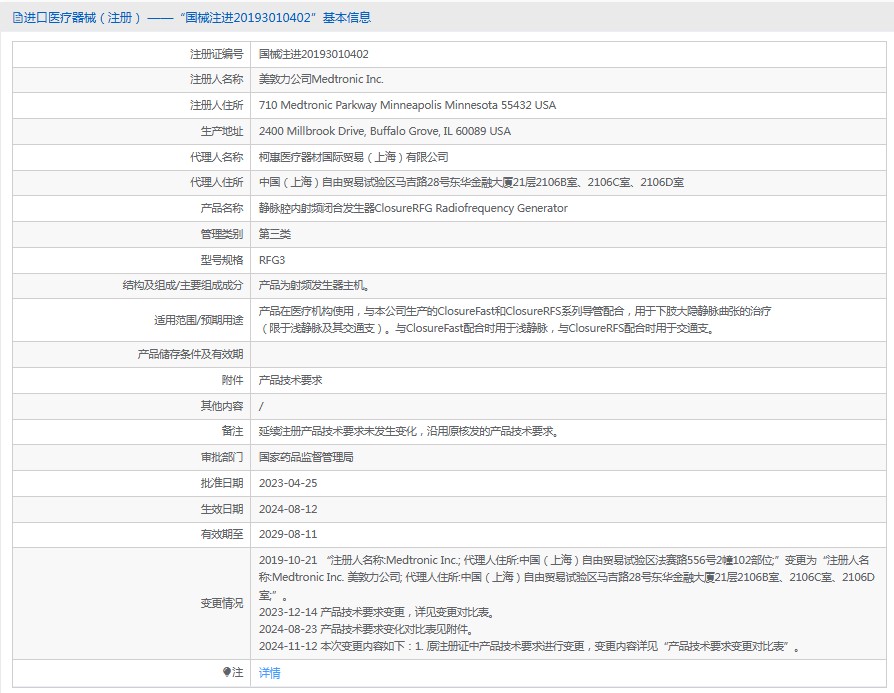Image resolution: width=894 pixels, height=693 pixels.
Task: Click the marker icon beside 注 label
Action: (x=226, y=673)
